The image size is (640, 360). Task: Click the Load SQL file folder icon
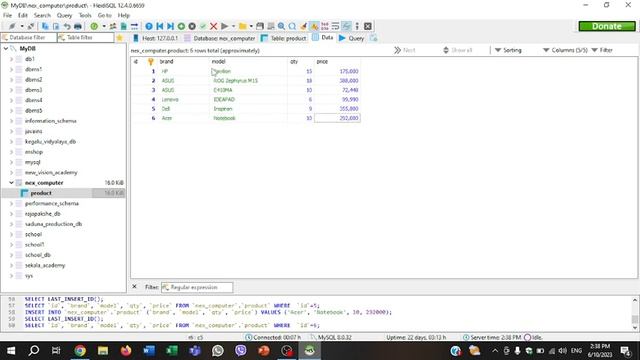click(243, 26)
